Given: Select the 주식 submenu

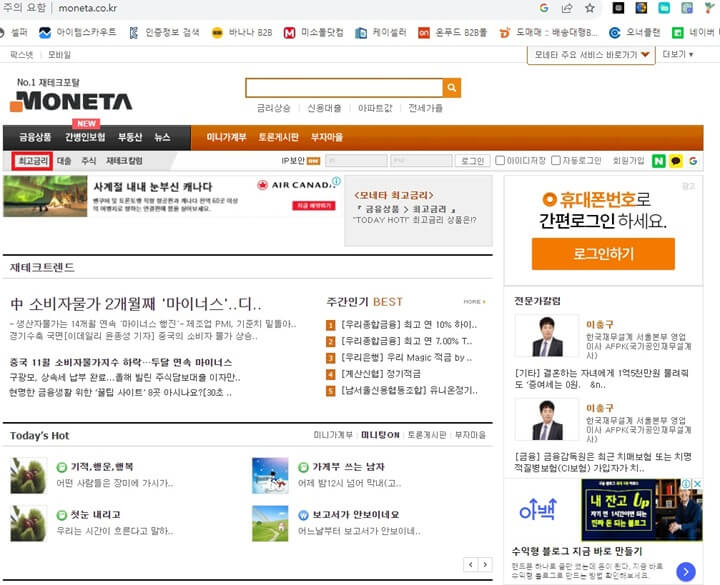Looking at the screenshot, I should click(89, 161).
